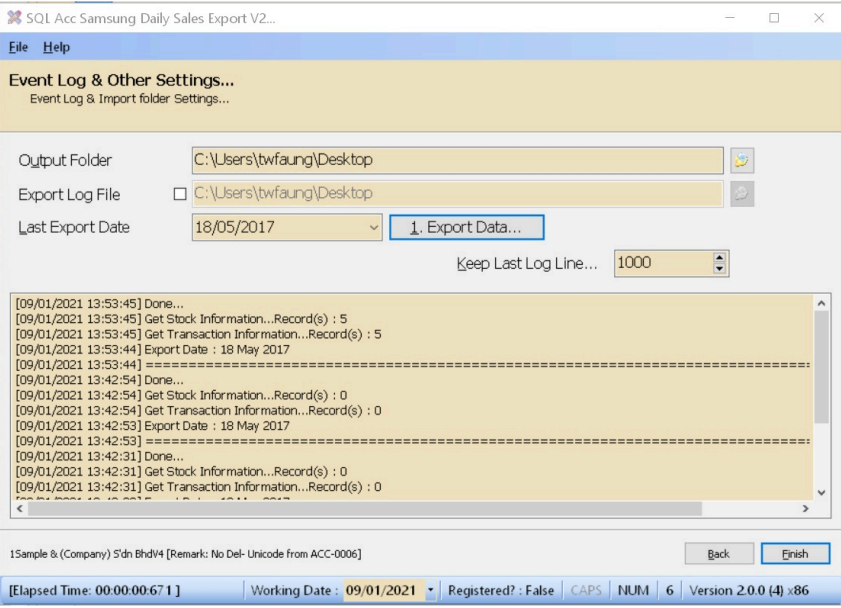
Task: Maximize the application window
Action: coord(774,18)
